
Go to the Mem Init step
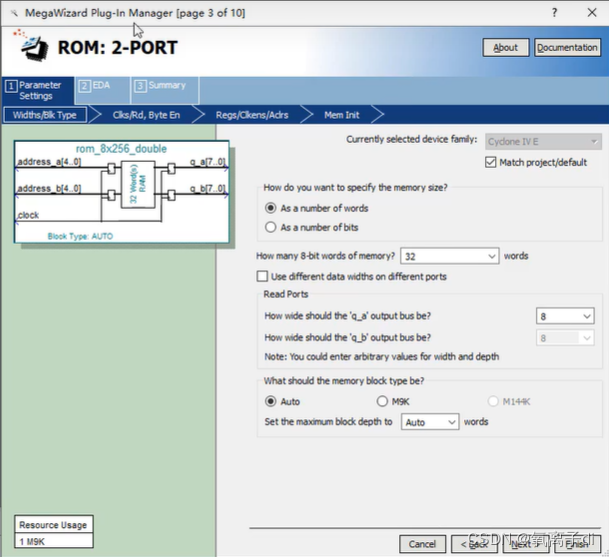tap(342, 115)
